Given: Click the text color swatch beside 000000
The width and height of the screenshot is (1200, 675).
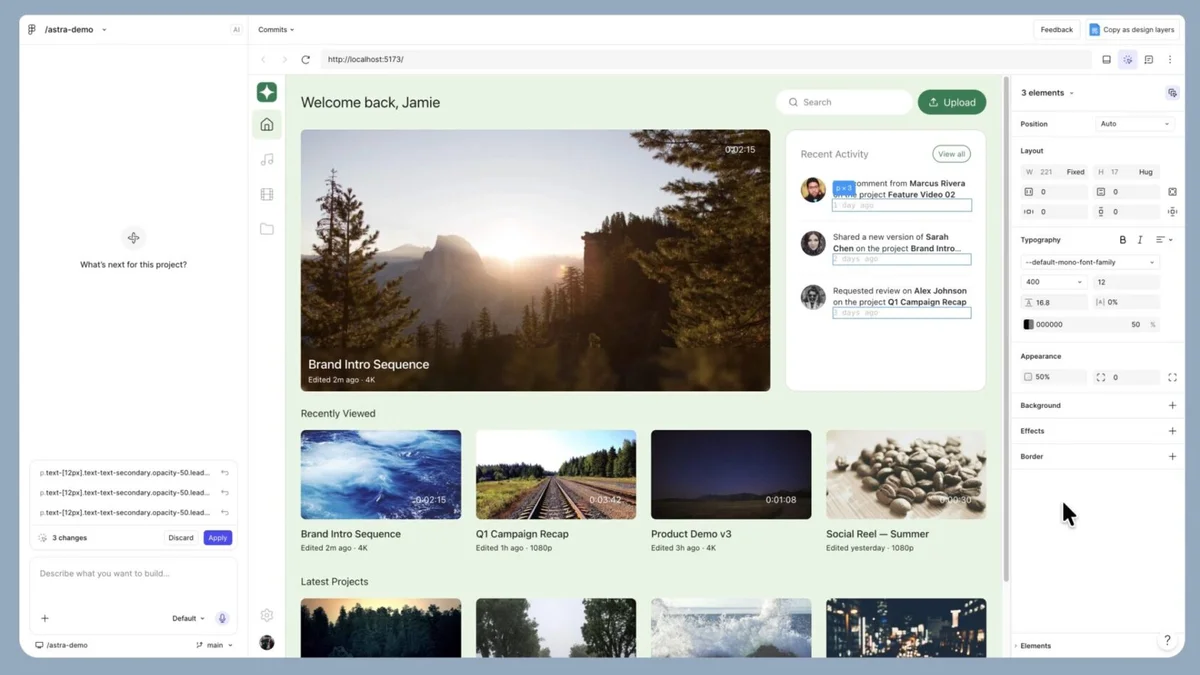Looking at the screenshot, I should pyautogui.click(x=1029, y=325).
